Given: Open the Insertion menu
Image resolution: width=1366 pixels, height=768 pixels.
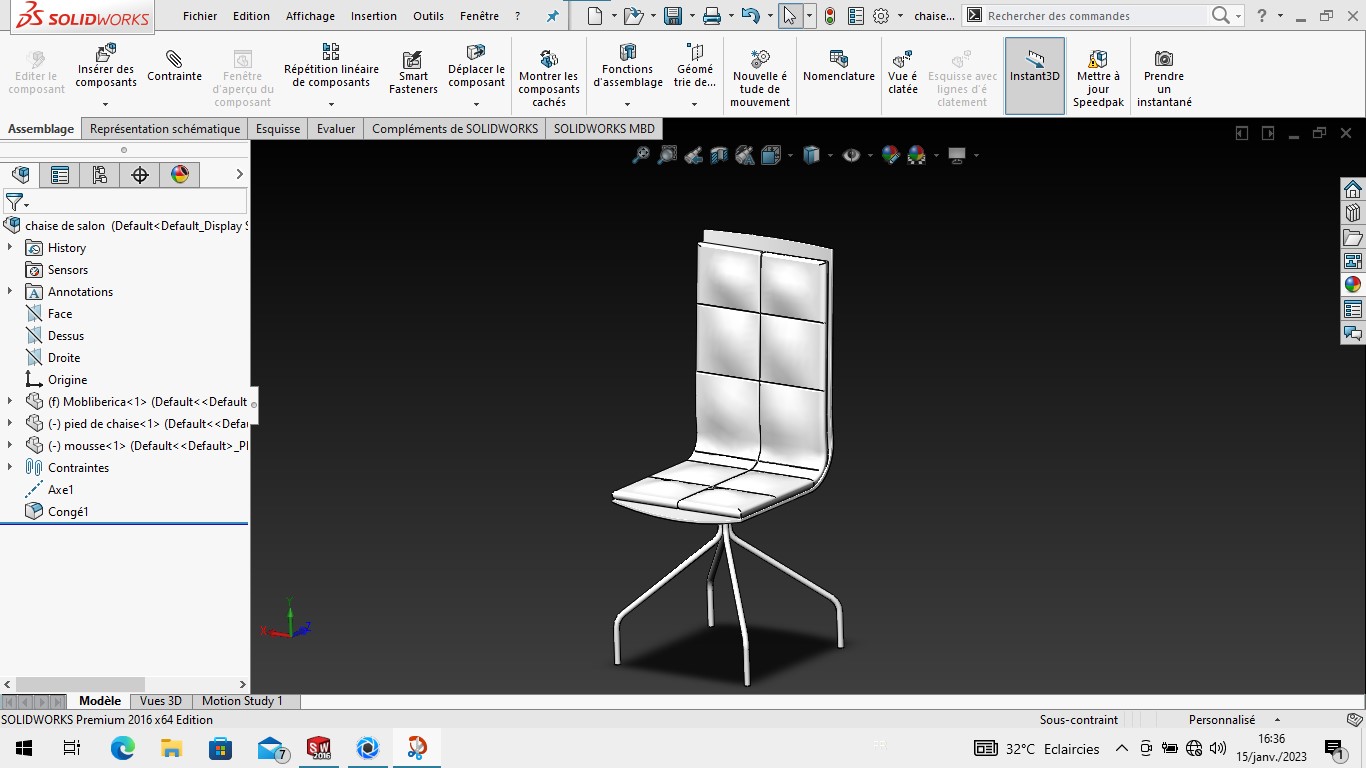Looking at the screenshot, I should click(373, 16).
